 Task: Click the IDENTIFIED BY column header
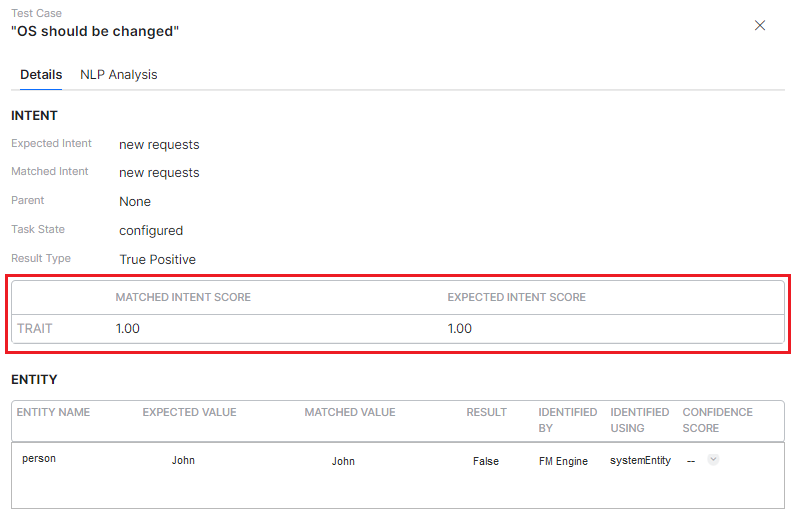coord(567,420)
